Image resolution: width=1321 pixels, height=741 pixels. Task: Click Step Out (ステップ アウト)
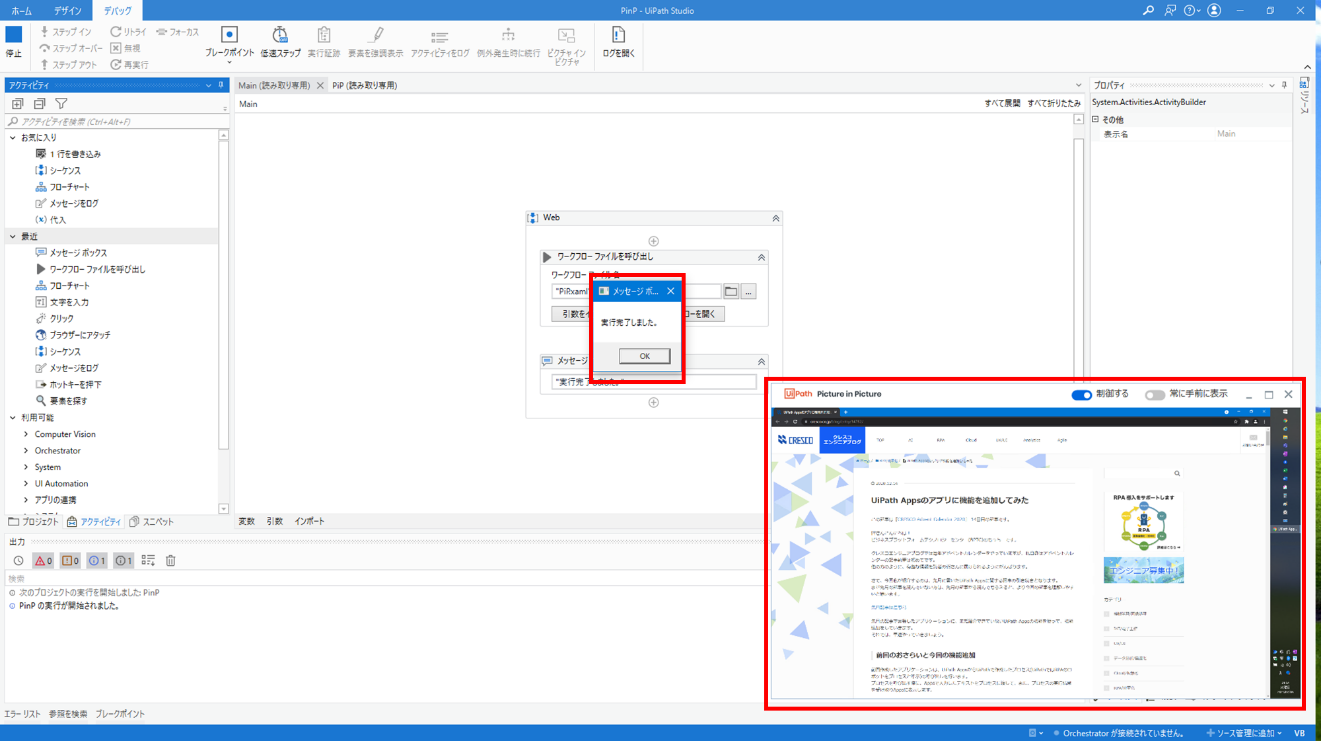coord(68,65)
